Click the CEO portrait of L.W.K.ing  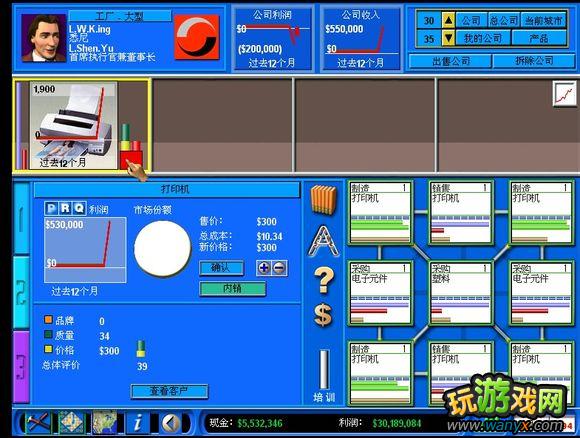click(x=44, y=38)
